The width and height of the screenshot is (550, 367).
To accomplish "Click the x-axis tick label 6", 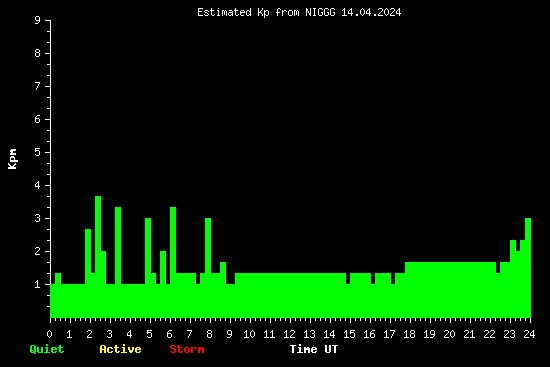I will pos(169,334).
